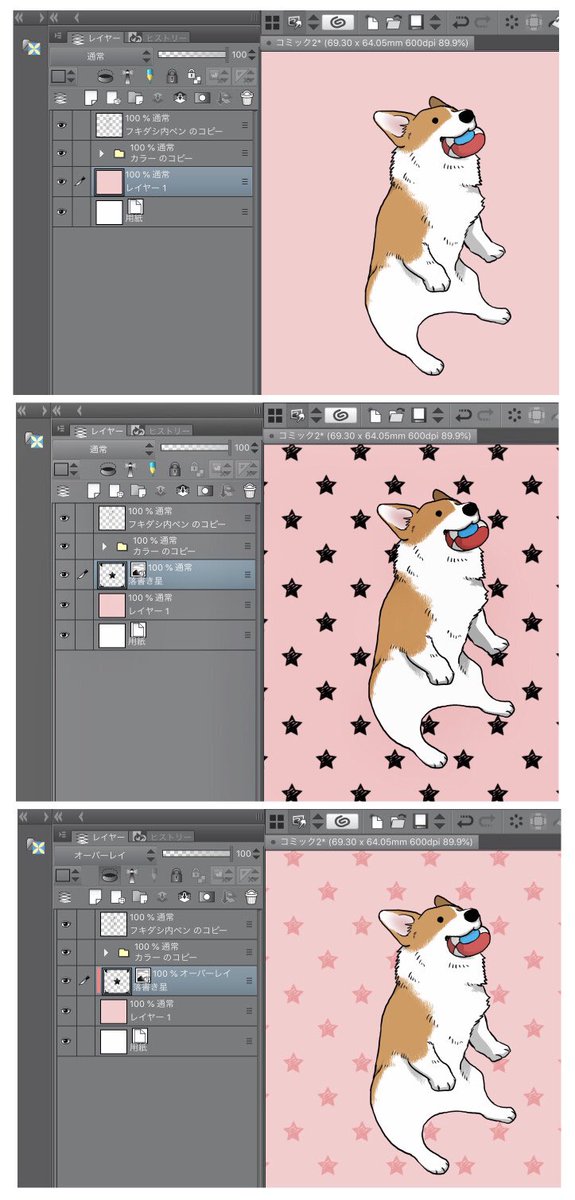
Task: Click Save icon above plain pink canvas
Action: pyautogui.click(x=416, y=22)
